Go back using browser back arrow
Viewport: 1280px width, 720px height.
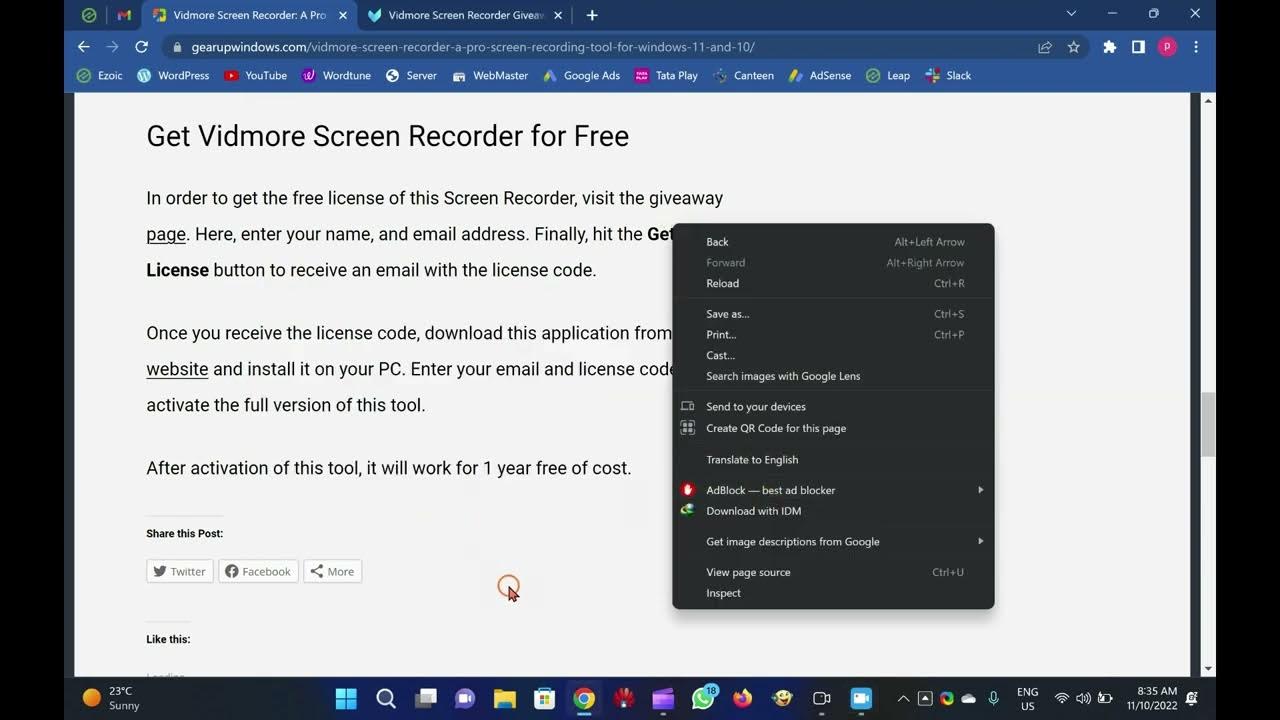coord(84,47)
